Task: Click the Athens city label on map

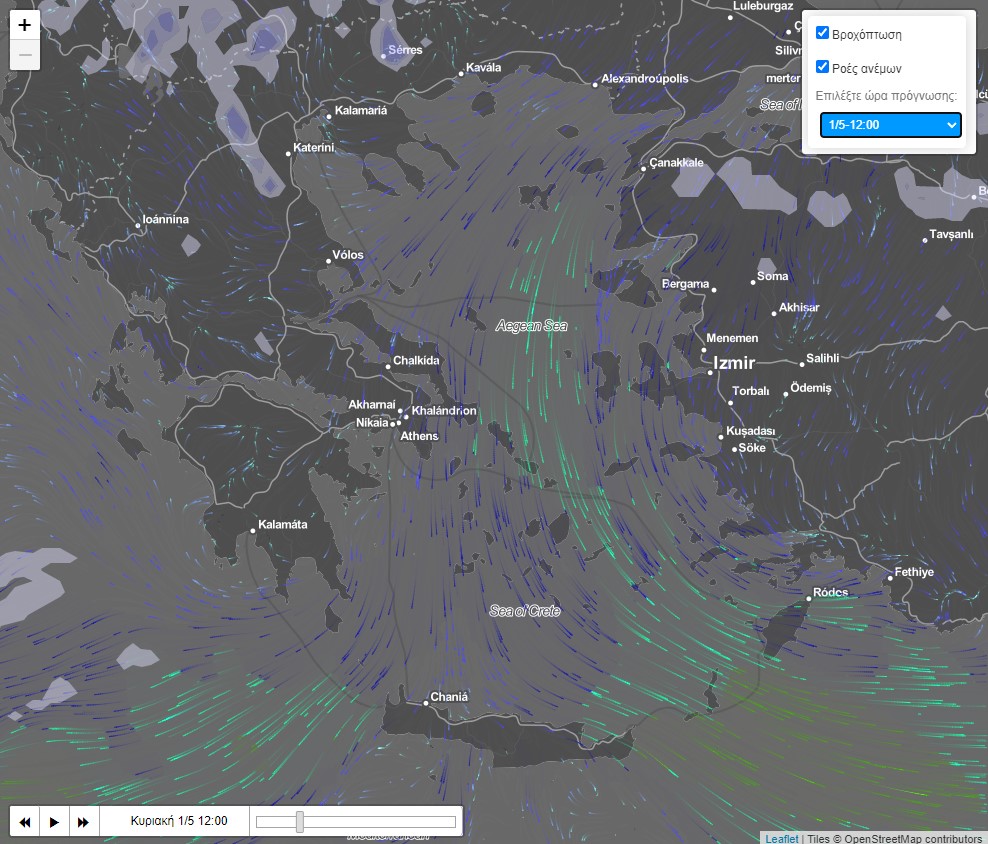Action: pyautogui.click(x=419, y=436)
